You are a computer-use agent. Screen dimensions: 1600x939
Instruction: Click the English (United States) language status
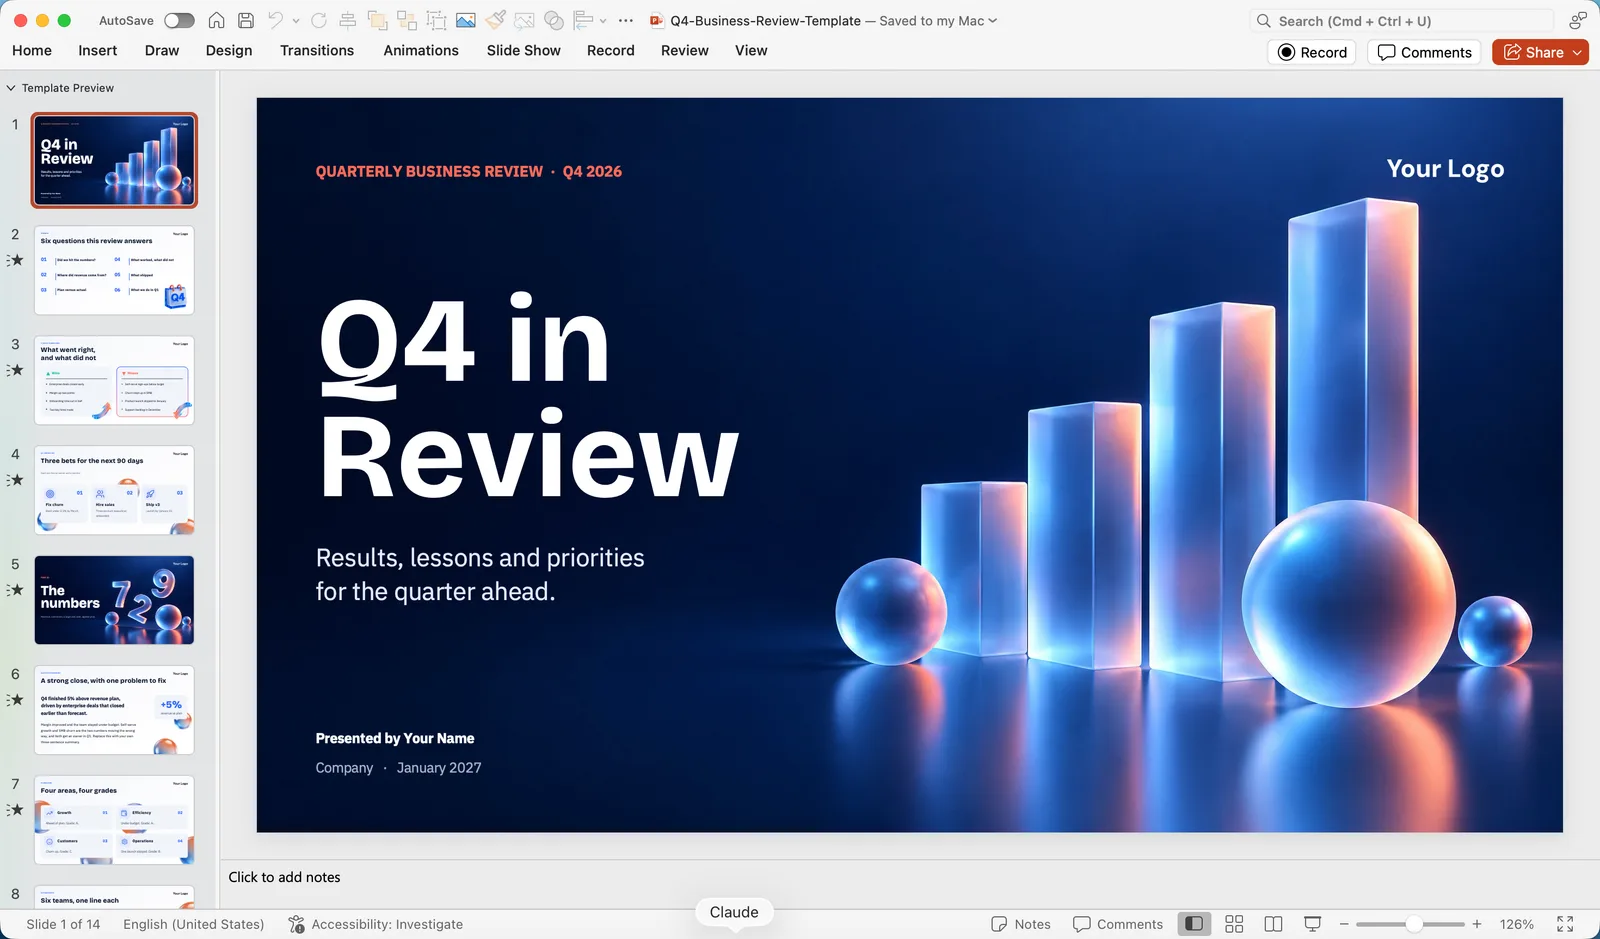(194, 924)
